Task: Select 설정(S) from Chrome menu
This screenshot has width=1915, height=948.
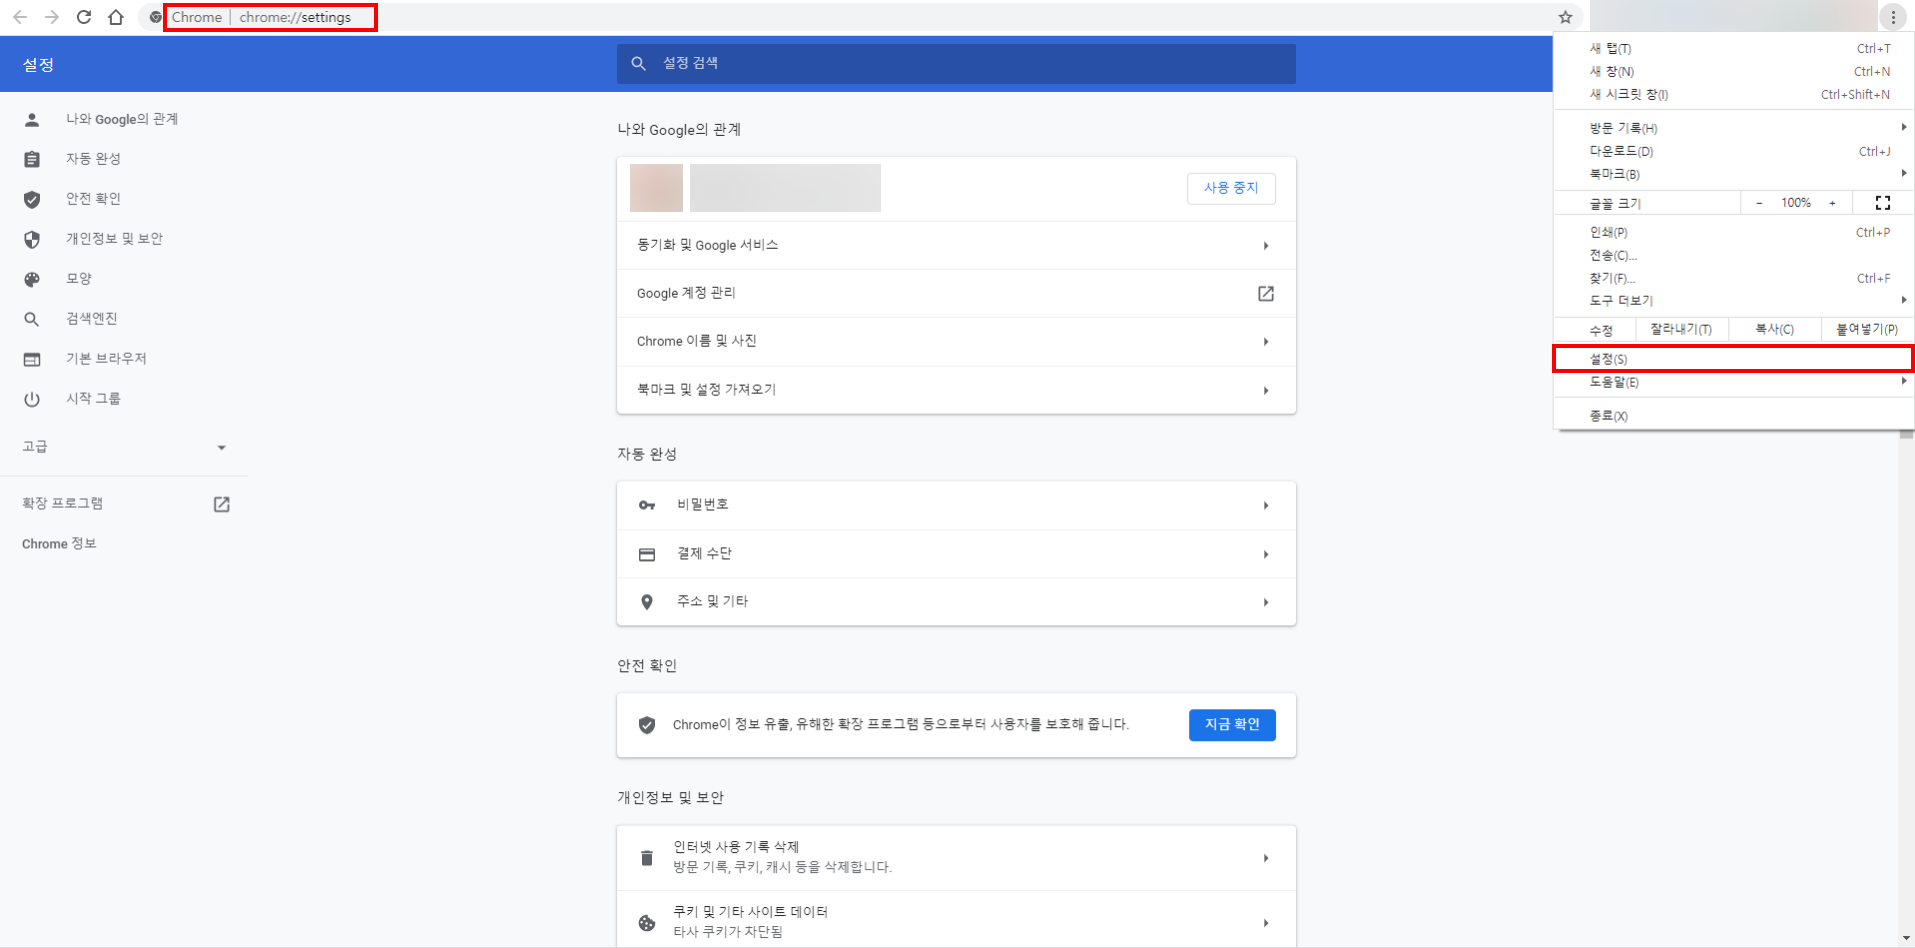Action: click(1733, 359)
